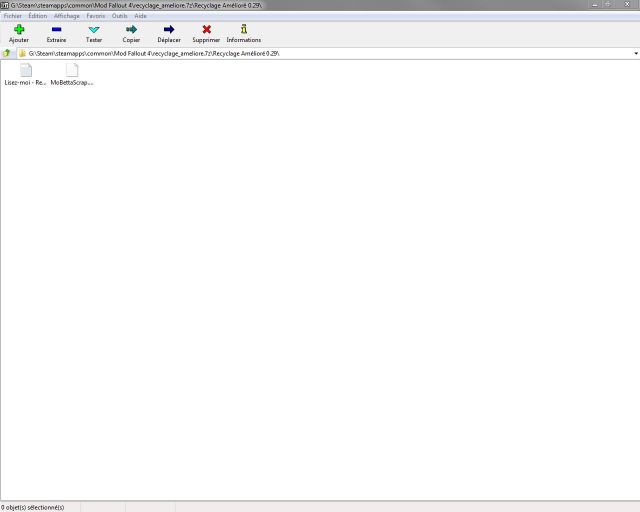Click the '0 objet(s) sélectionné(s)' status text

tap(33, 508)
